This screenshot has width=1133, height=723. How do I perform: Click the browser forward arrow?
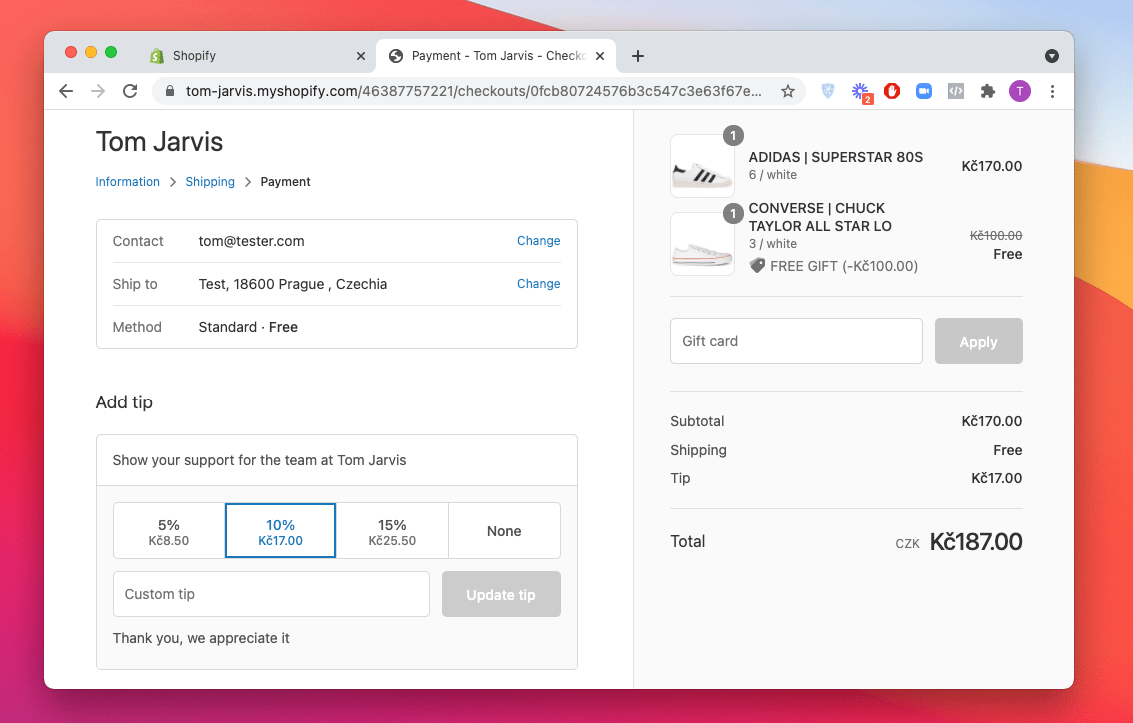tap(98, 91)
